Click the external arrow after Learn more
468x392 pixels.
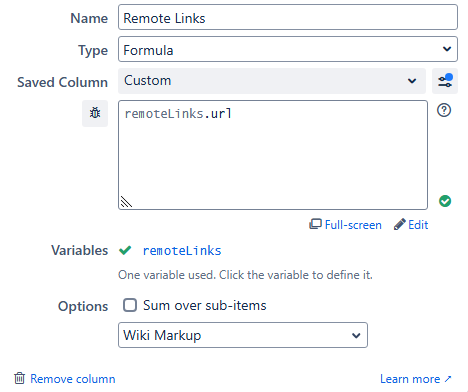(x=448, y=379)
